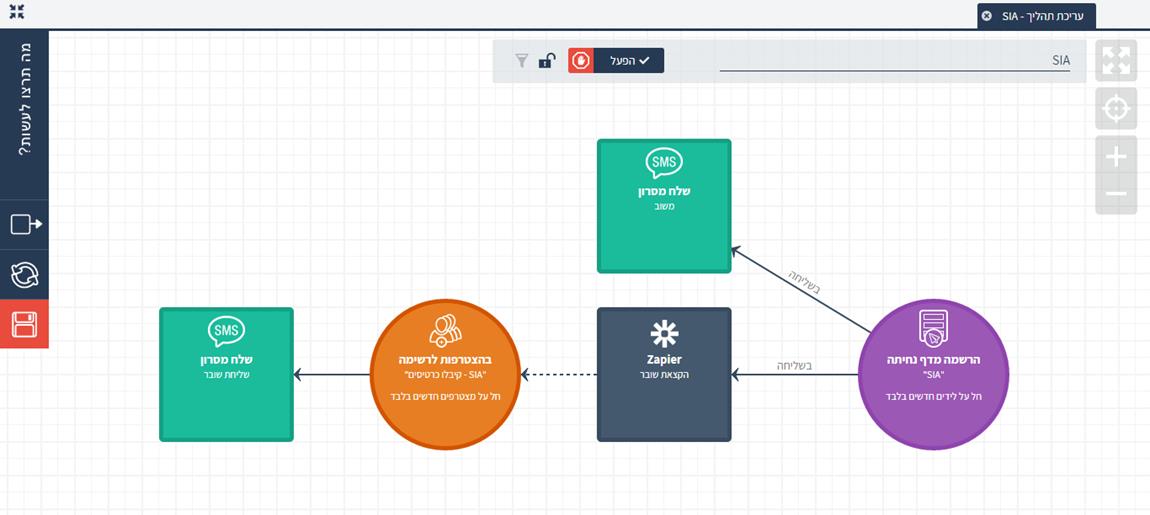The width and height of the screenshot is (1150, 515).
Task: Click the fit-to-screen expand arrows button
Action: pos(1116,61)
